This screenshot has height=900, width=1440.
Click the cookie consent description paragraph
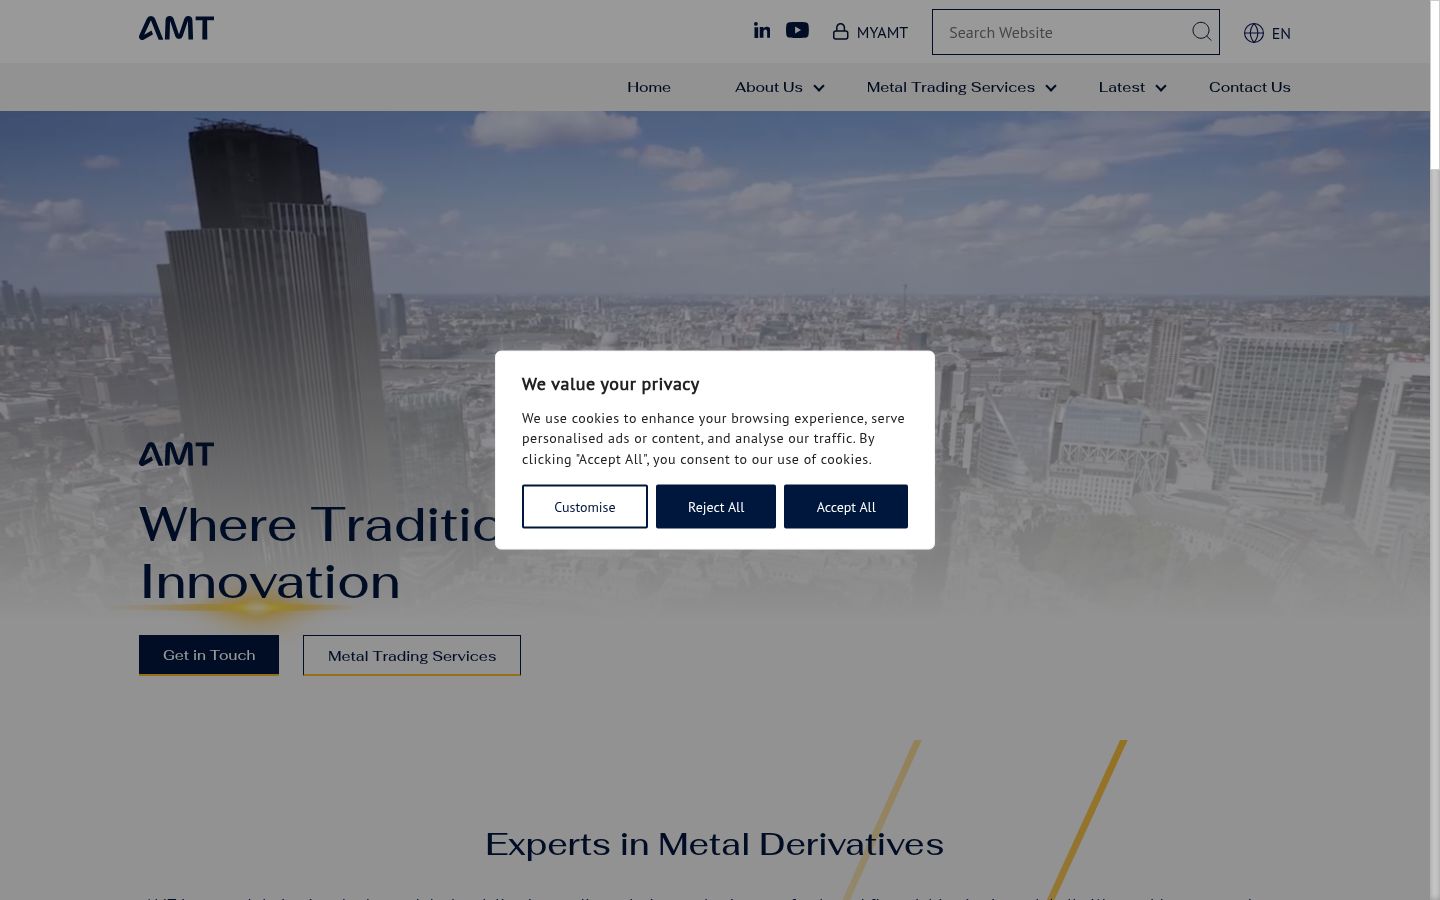713,438
